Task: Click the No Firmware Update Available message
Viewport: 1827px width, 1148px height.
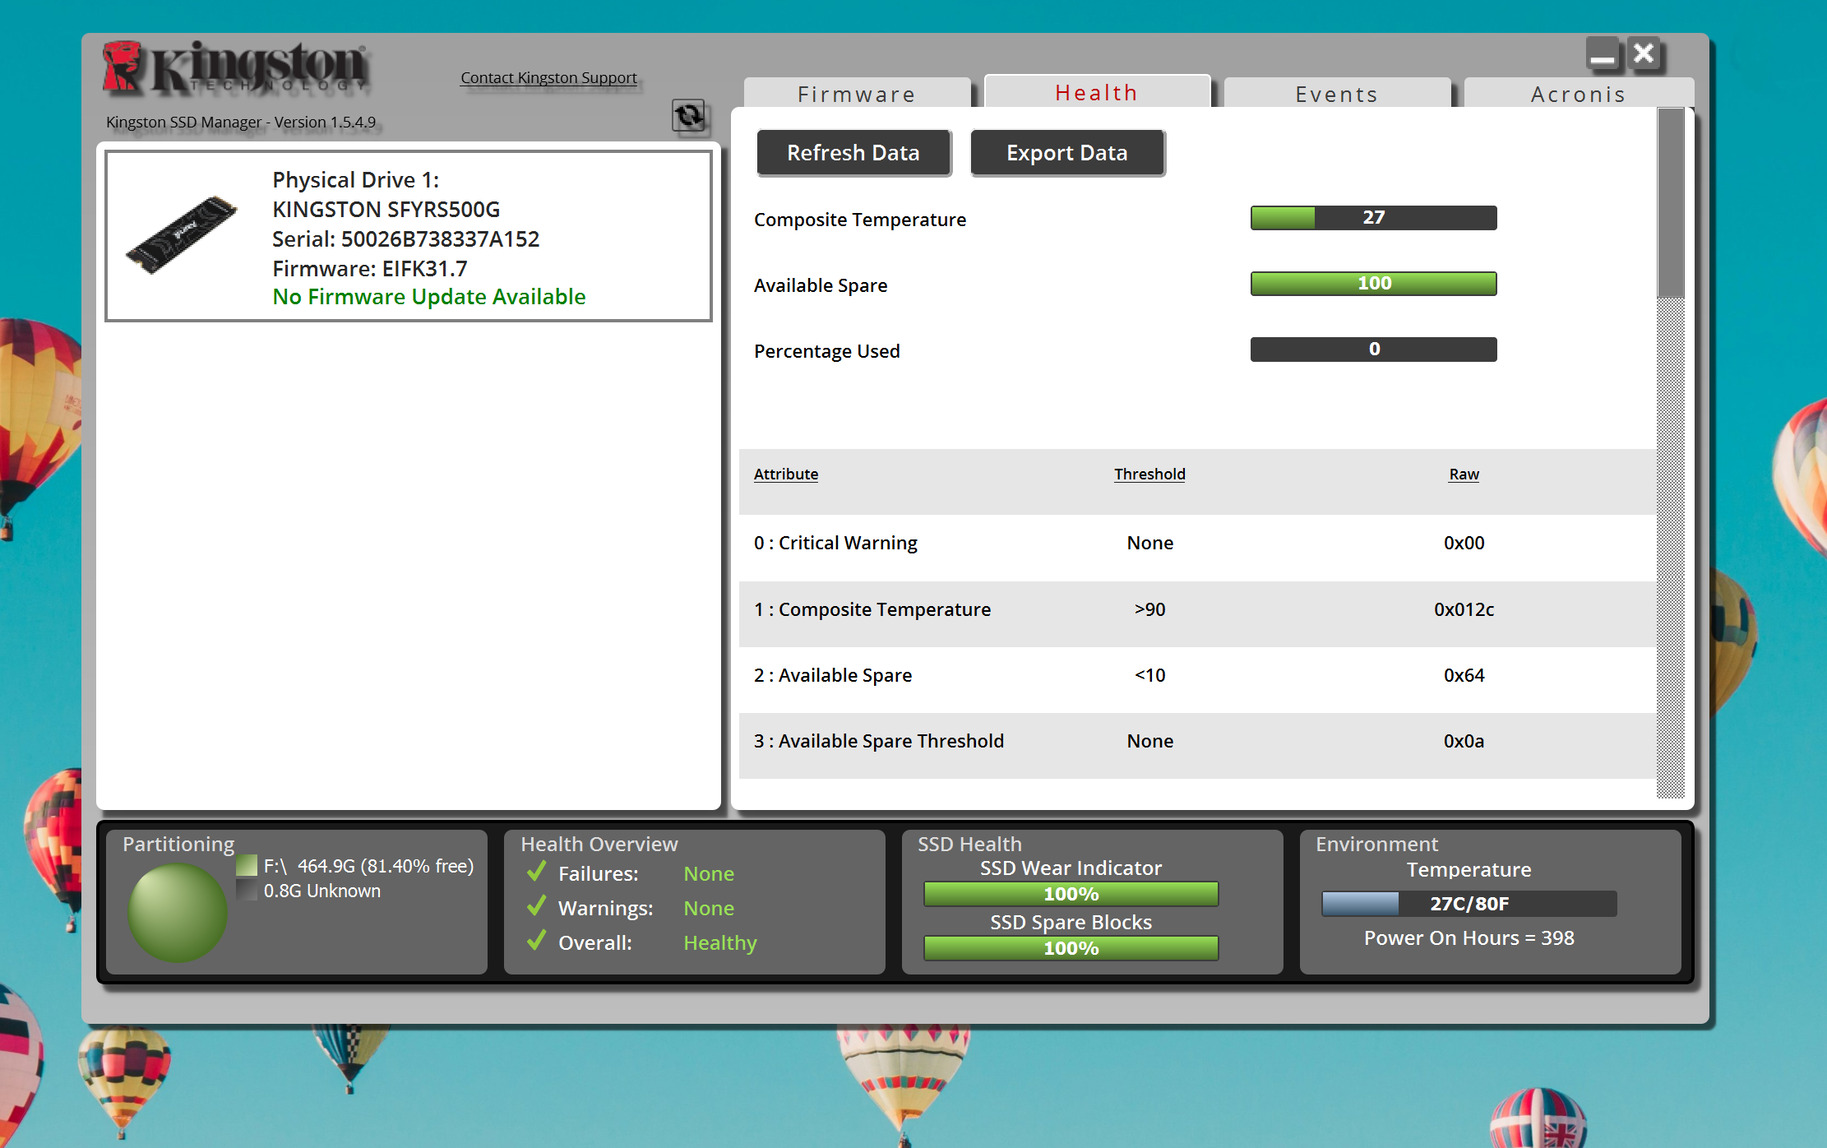Action: click(x=429, y=297)
